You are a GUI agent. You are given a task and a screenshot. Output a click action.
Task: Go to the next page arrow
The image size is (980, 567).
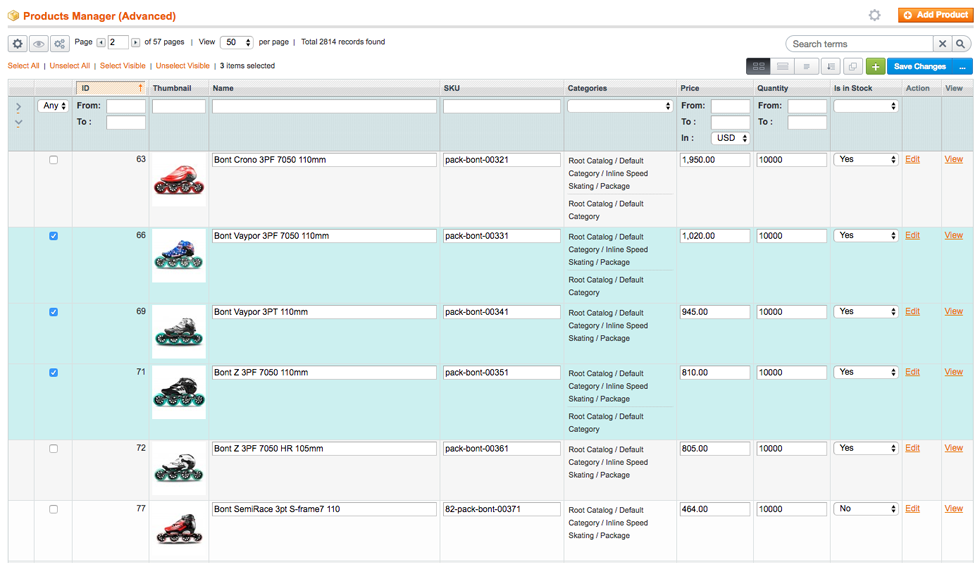135,43
